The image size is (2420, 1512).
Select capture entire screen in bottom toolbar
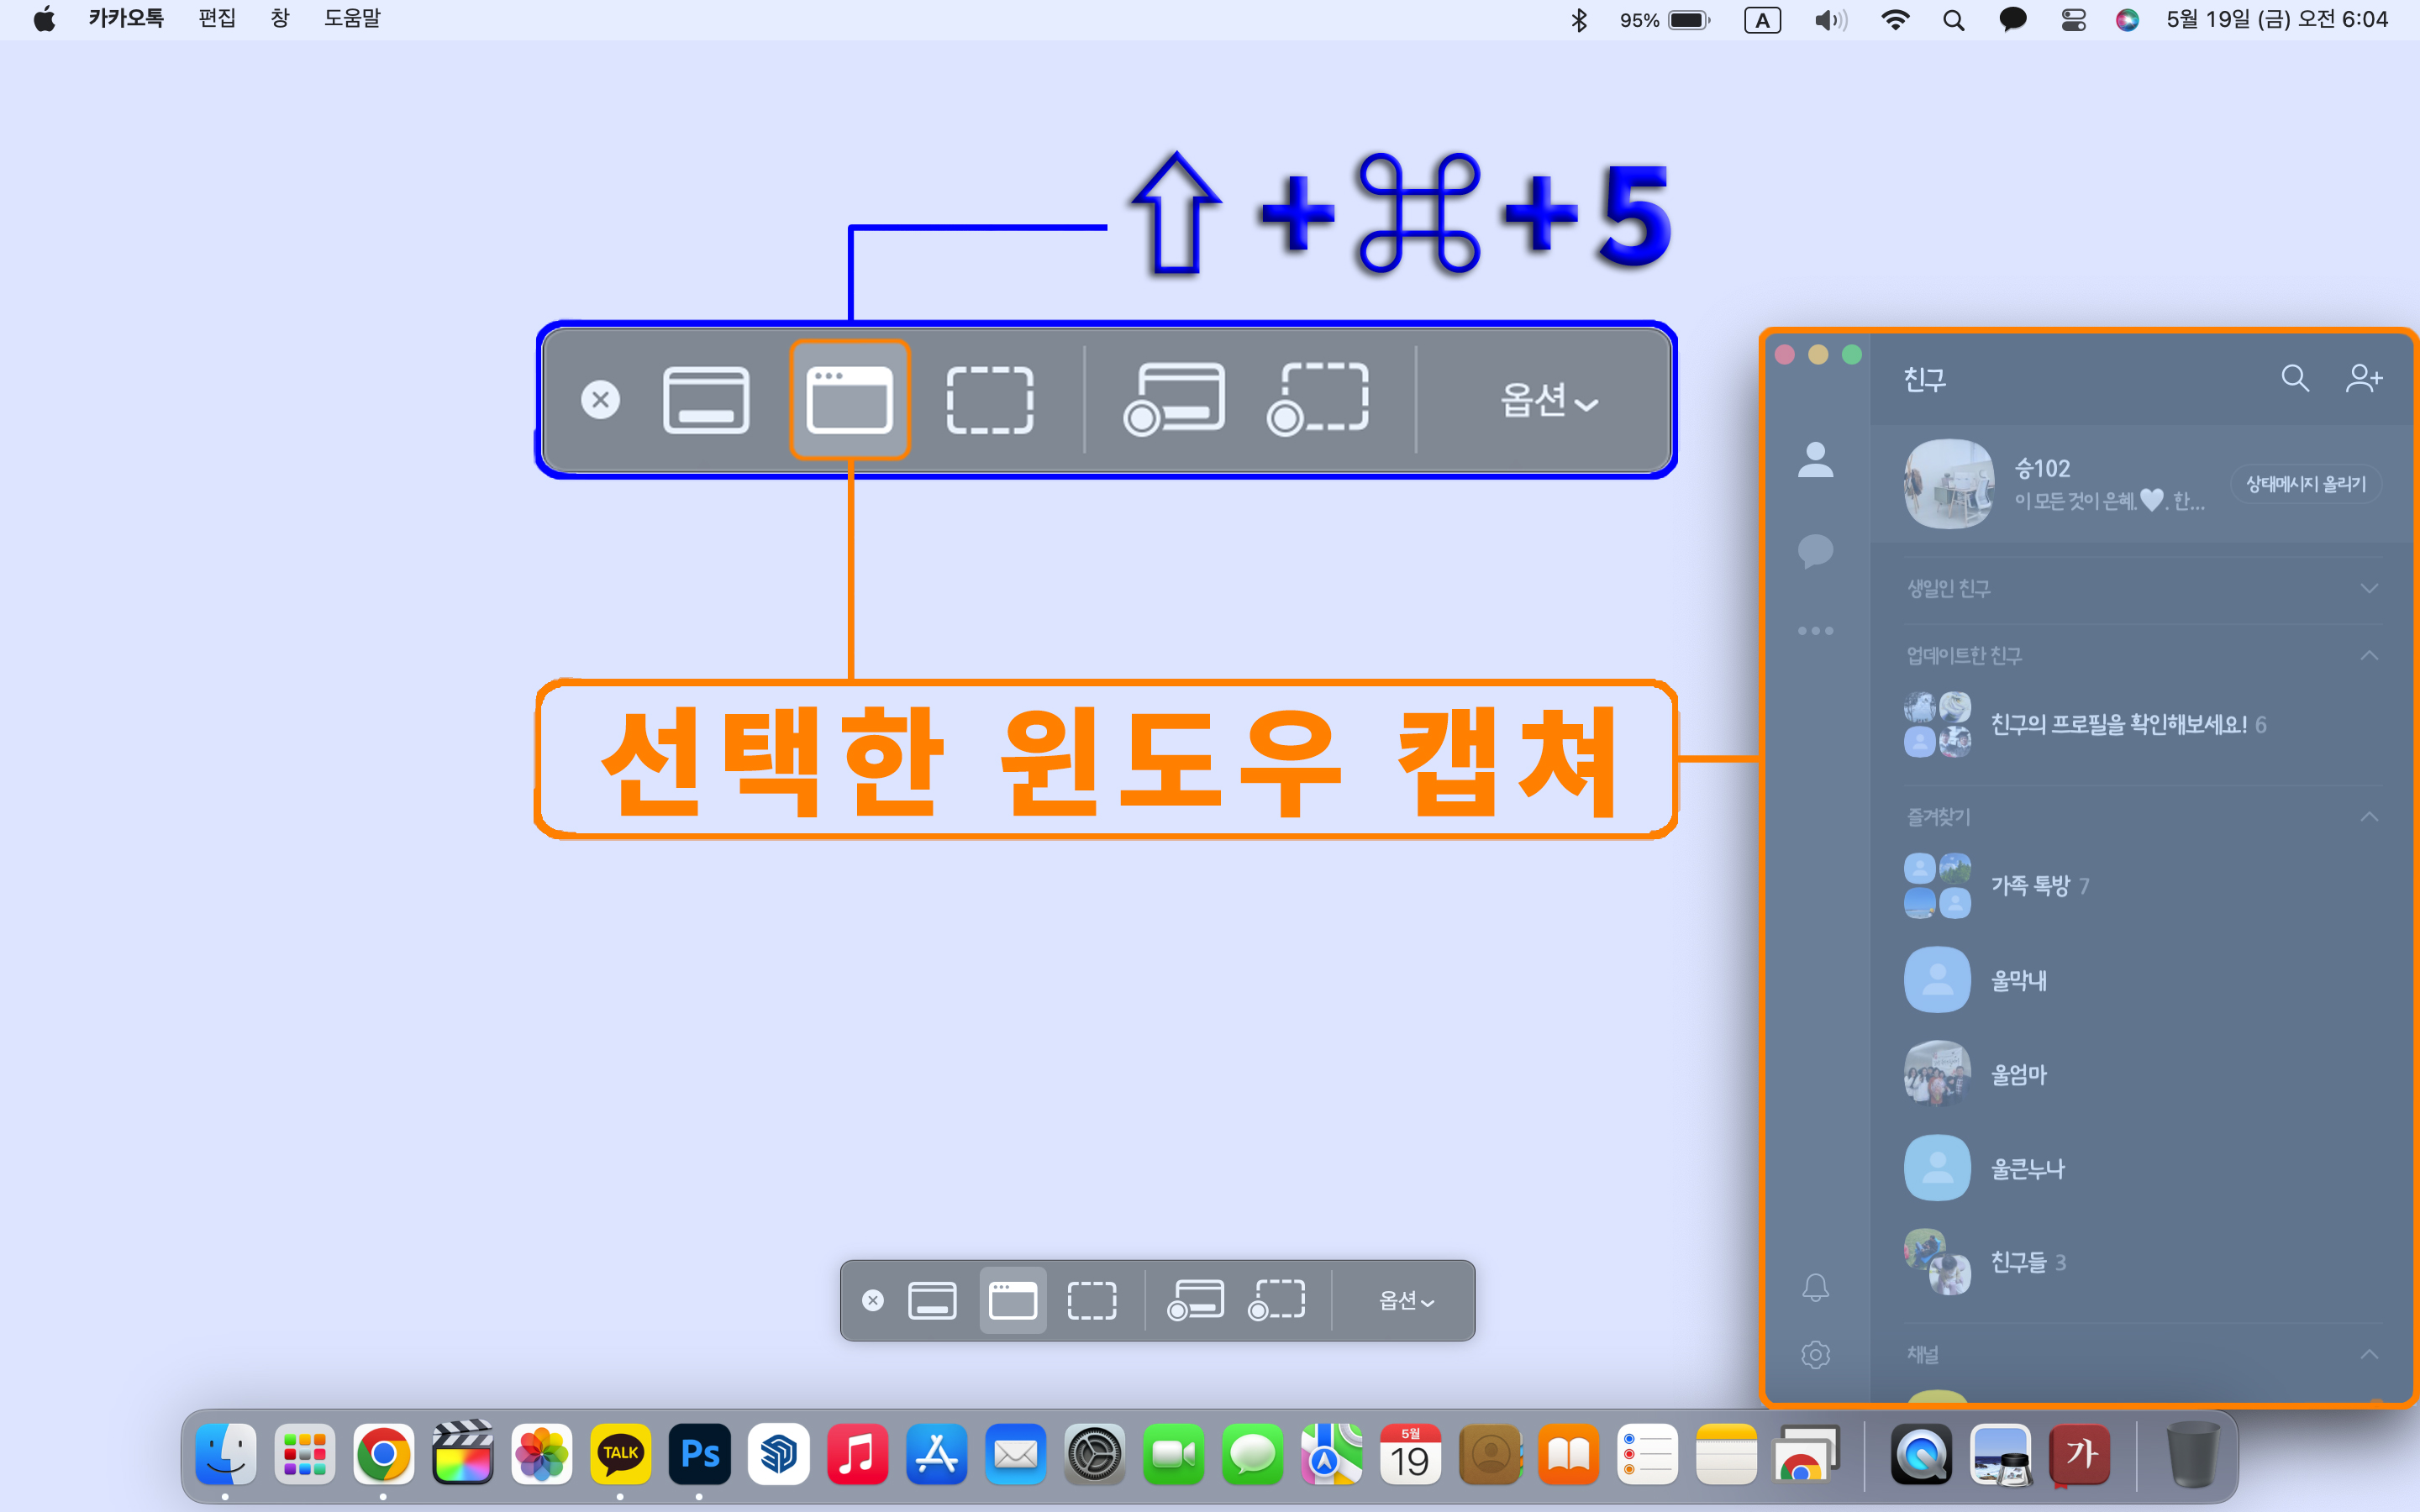coord(931,1300)
